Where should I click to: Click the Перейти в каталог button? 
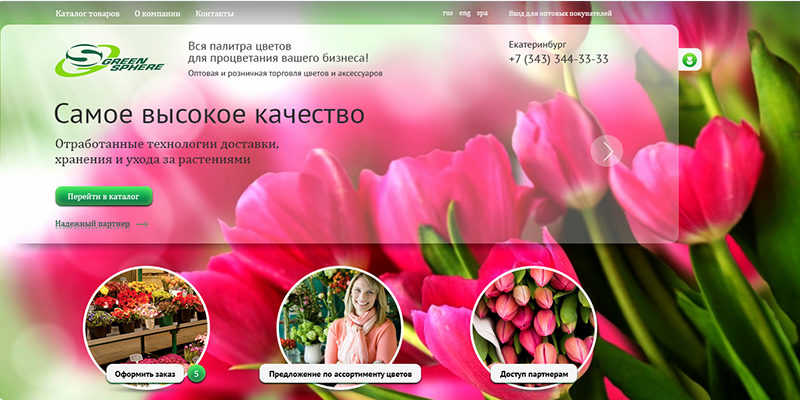(104, 196)
